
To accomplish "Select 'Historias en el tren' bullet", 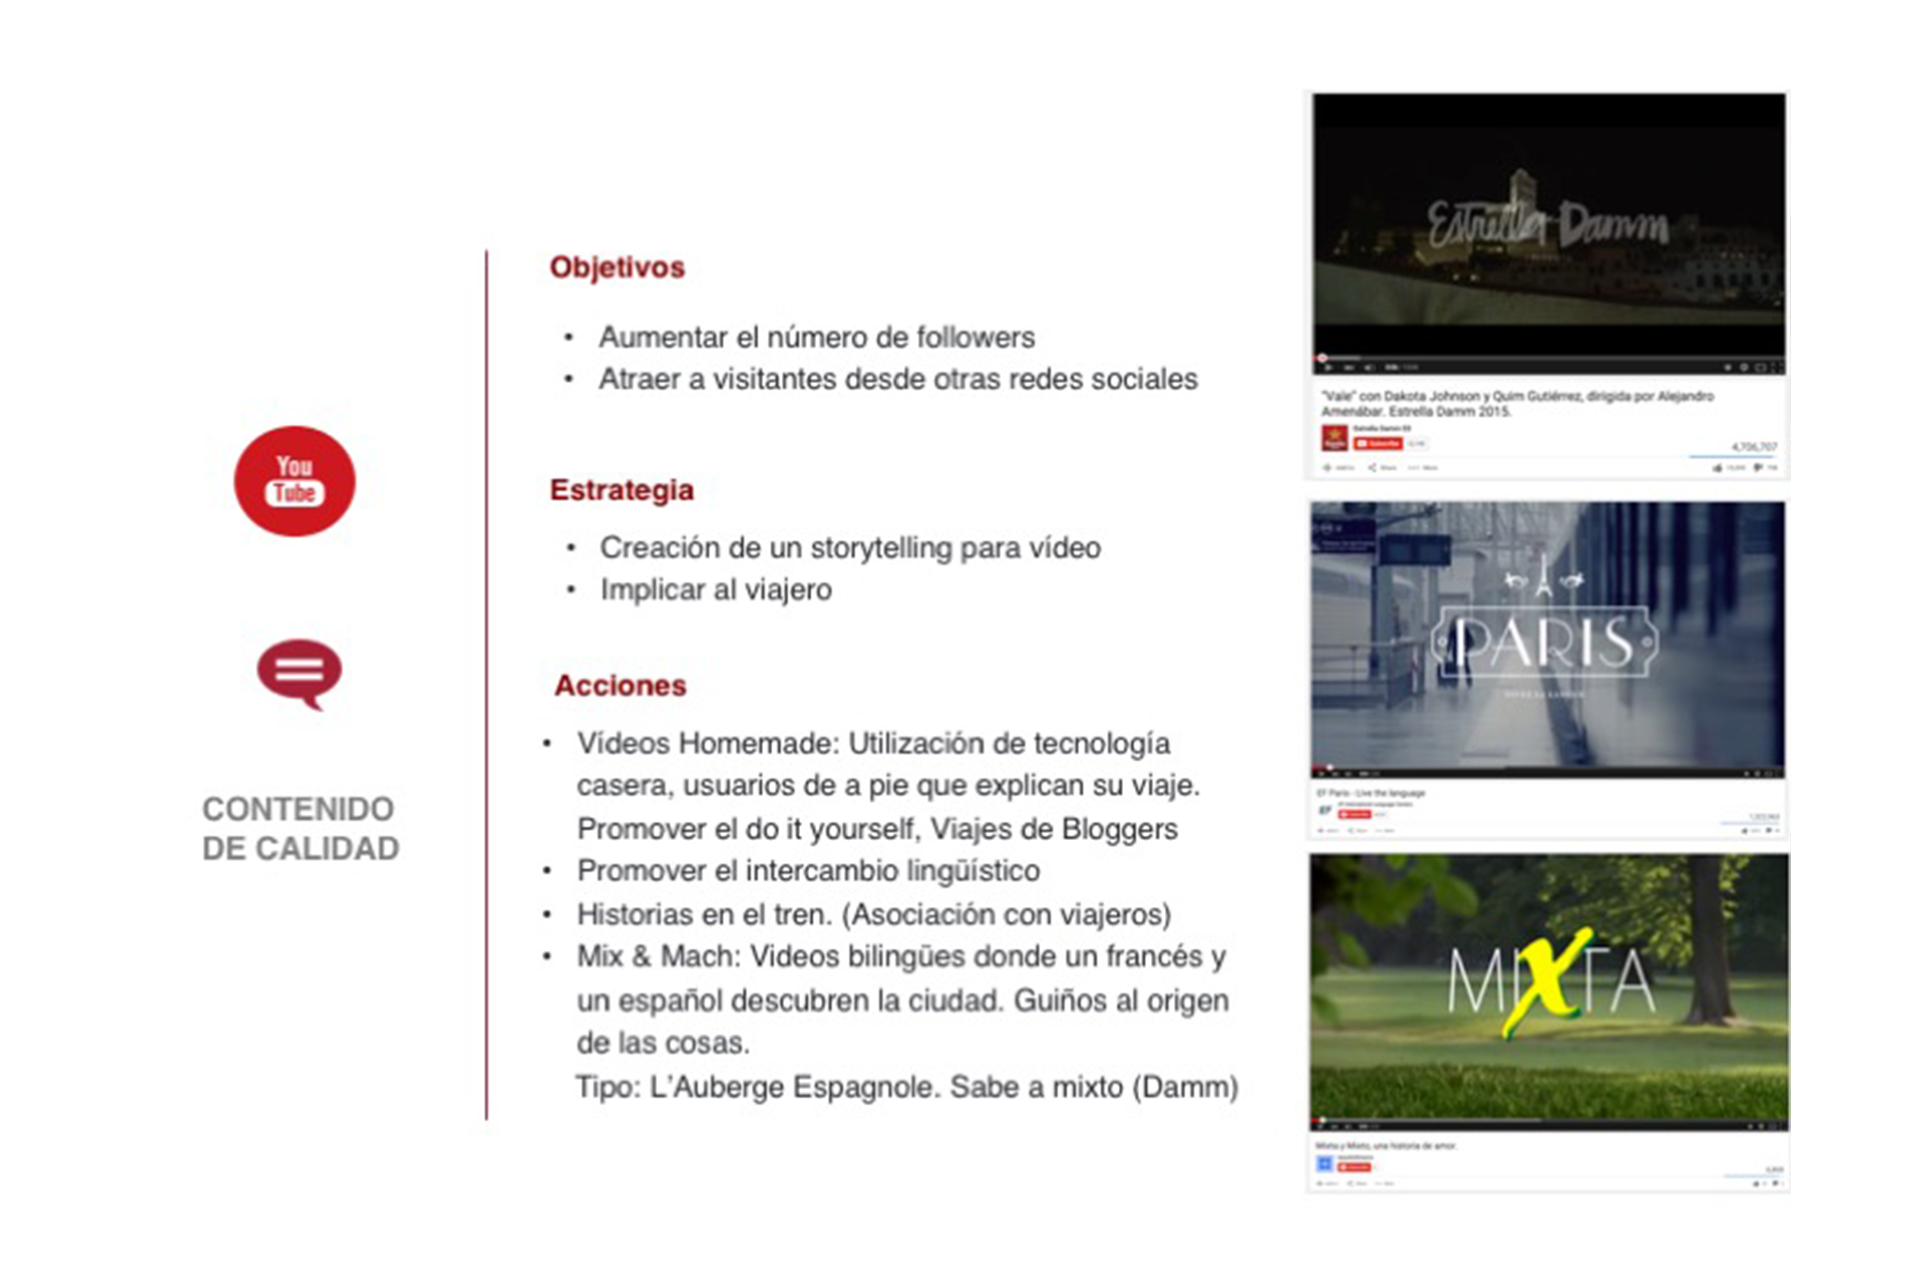I will coord(873,914).
